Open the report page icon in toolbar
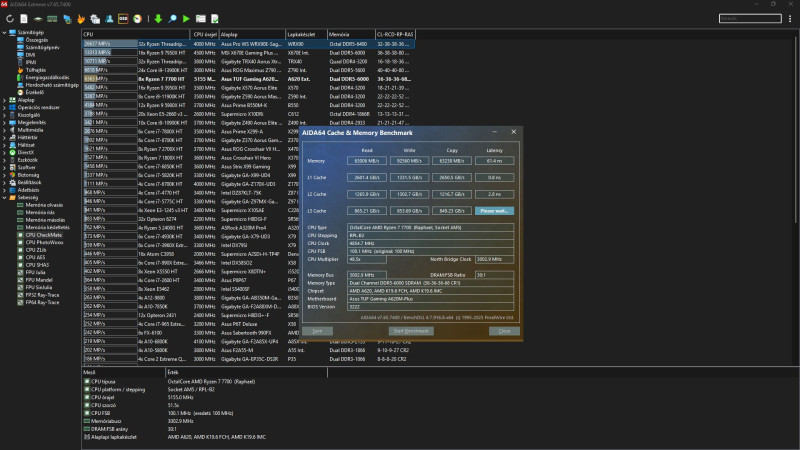Image resolution: width=800 pixels, height=450 pixels. (x=24, y=19)
